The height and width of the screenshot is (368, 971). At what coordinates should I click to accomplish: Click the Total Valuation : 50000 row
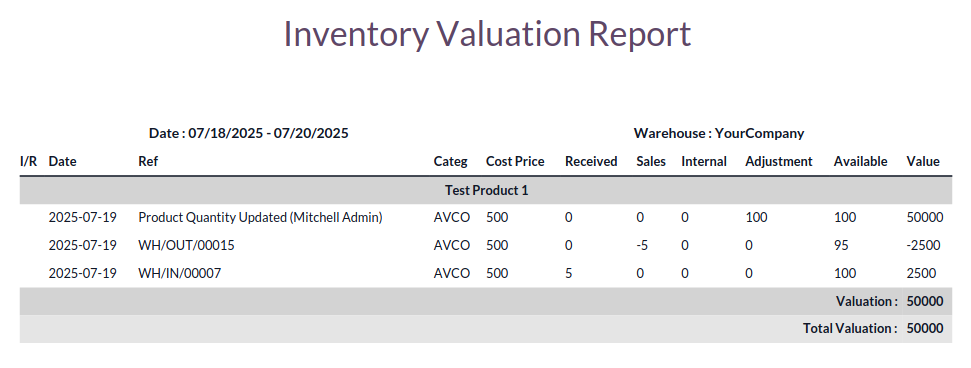point(486,328)
